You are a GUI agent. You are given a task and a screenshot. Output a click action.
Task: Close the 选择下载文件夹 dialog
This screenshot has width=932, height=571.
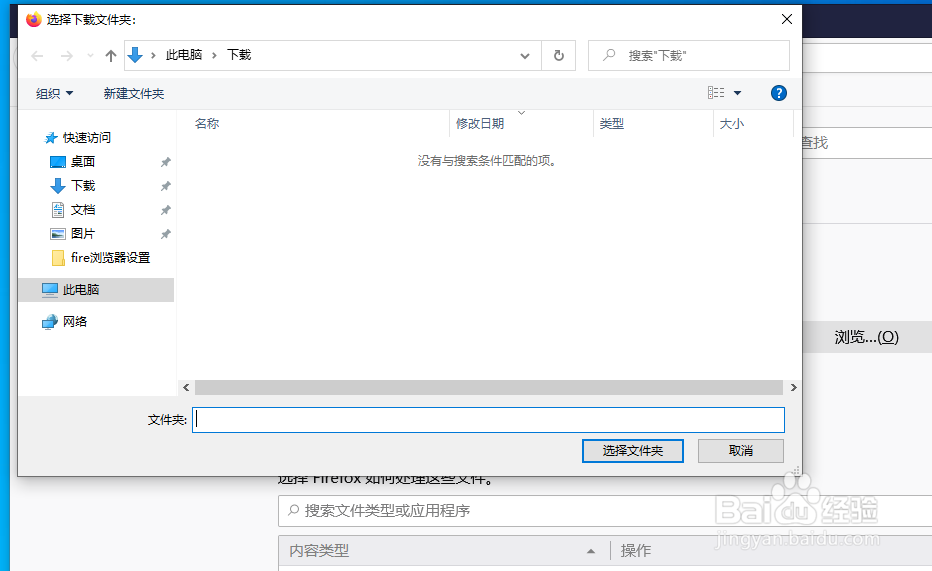coord(786,20)
